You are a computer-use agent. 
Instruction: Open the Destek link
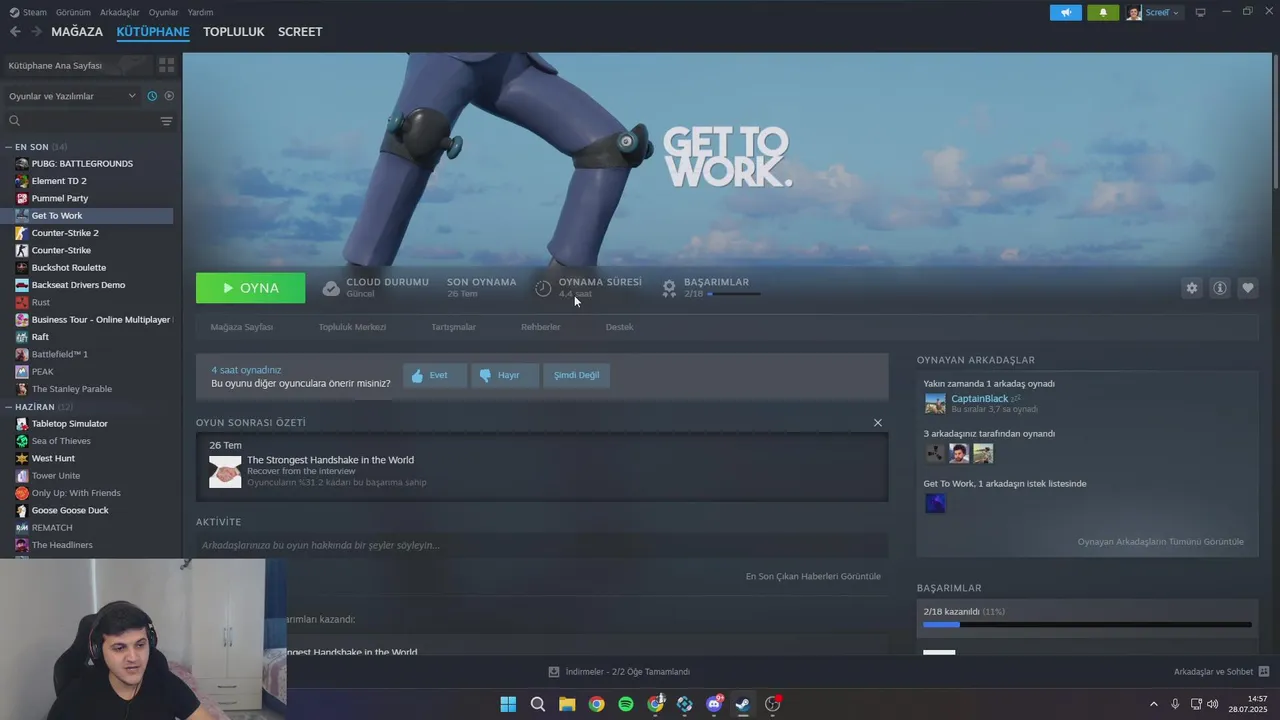pos(619,327)
